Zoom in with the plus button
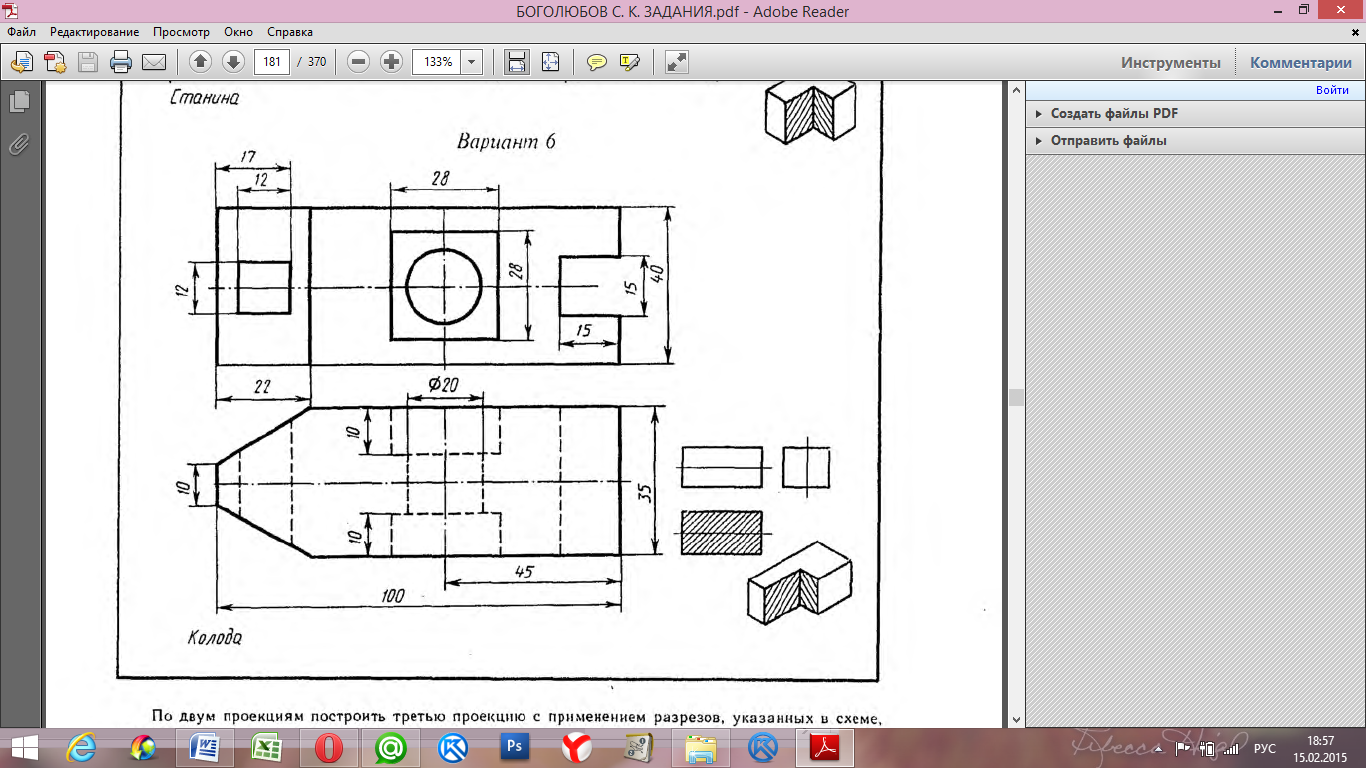This screenshot has height=768, width=1366. tap(392, 62)
